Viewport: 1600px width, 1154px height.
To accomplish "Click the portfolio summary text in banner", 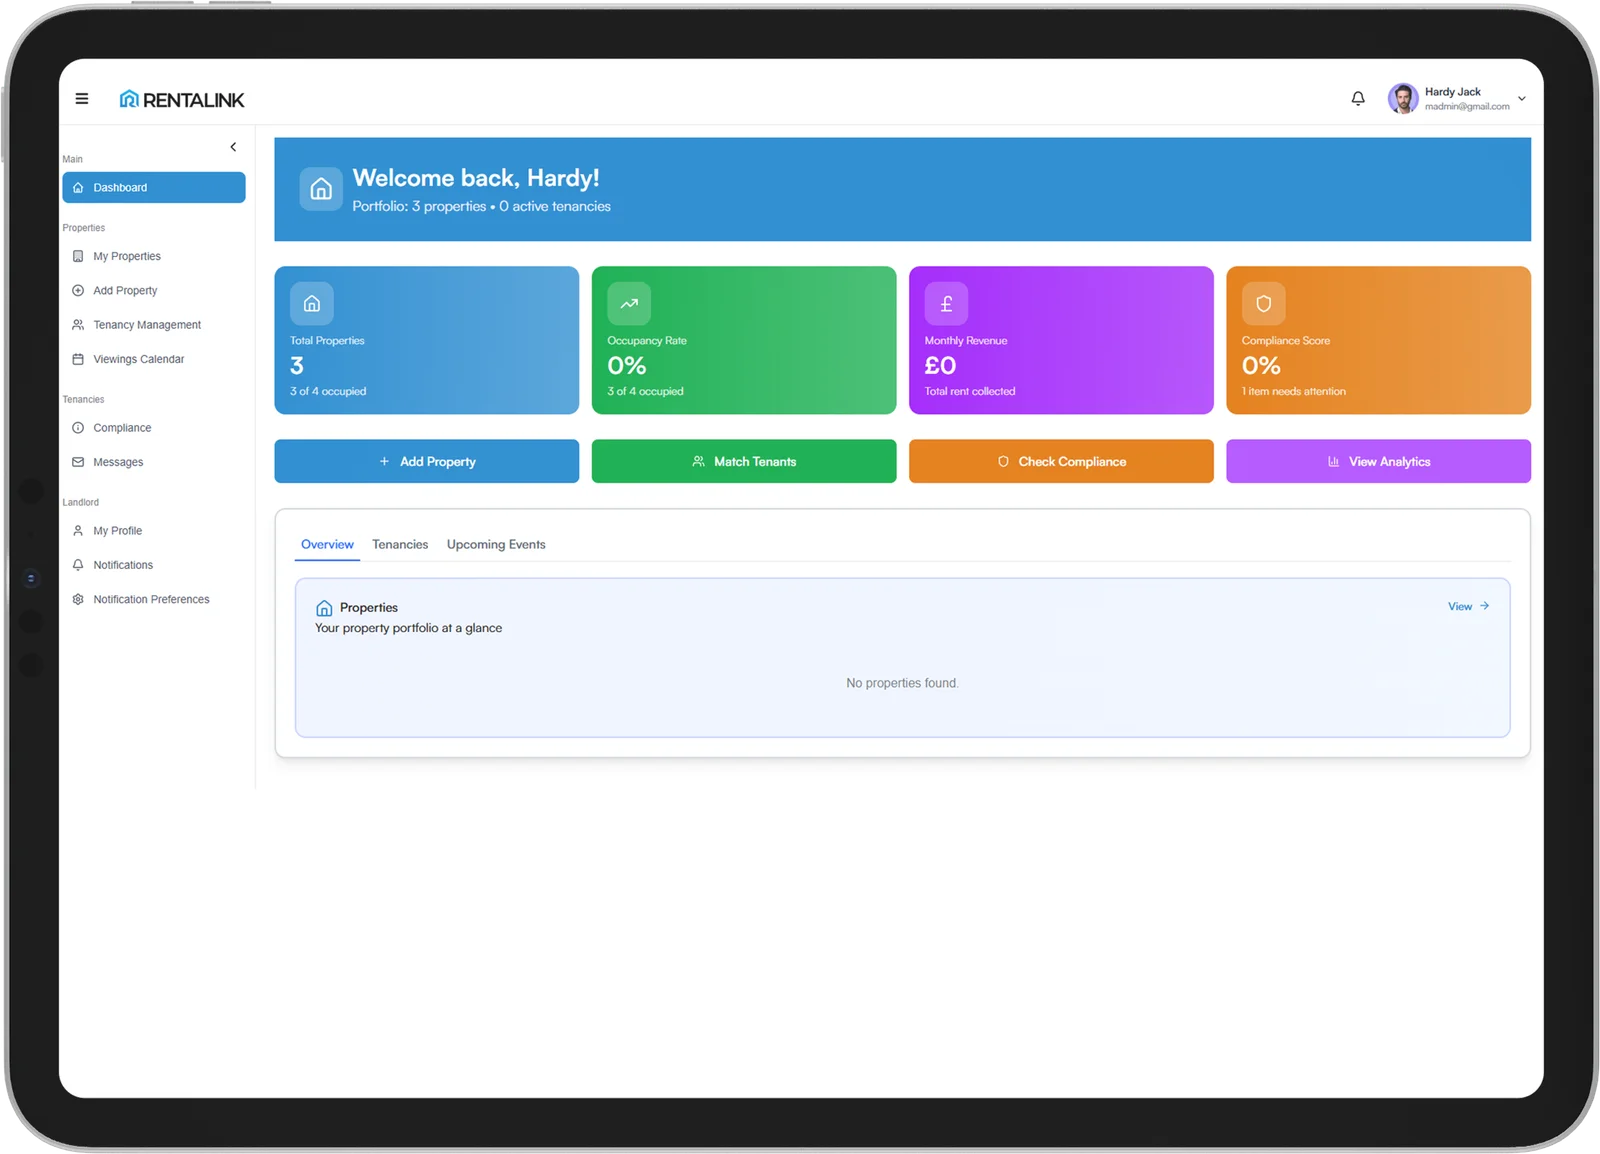I will coord(481,207).
